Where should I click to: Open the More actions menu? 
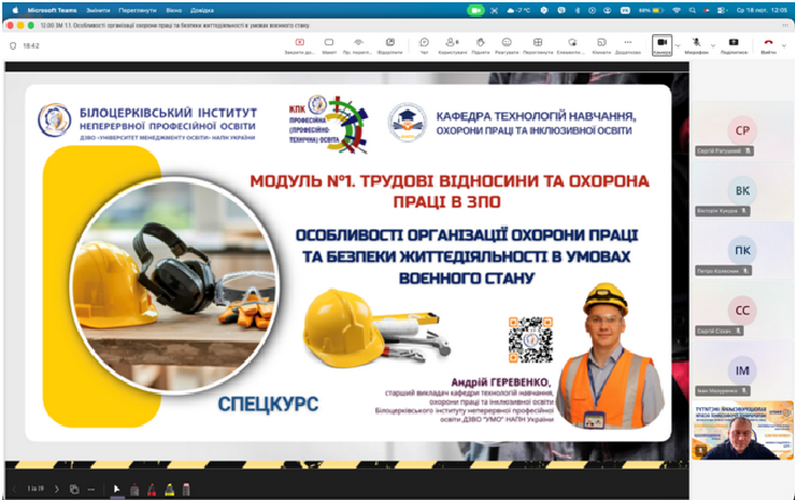[628, 44]
